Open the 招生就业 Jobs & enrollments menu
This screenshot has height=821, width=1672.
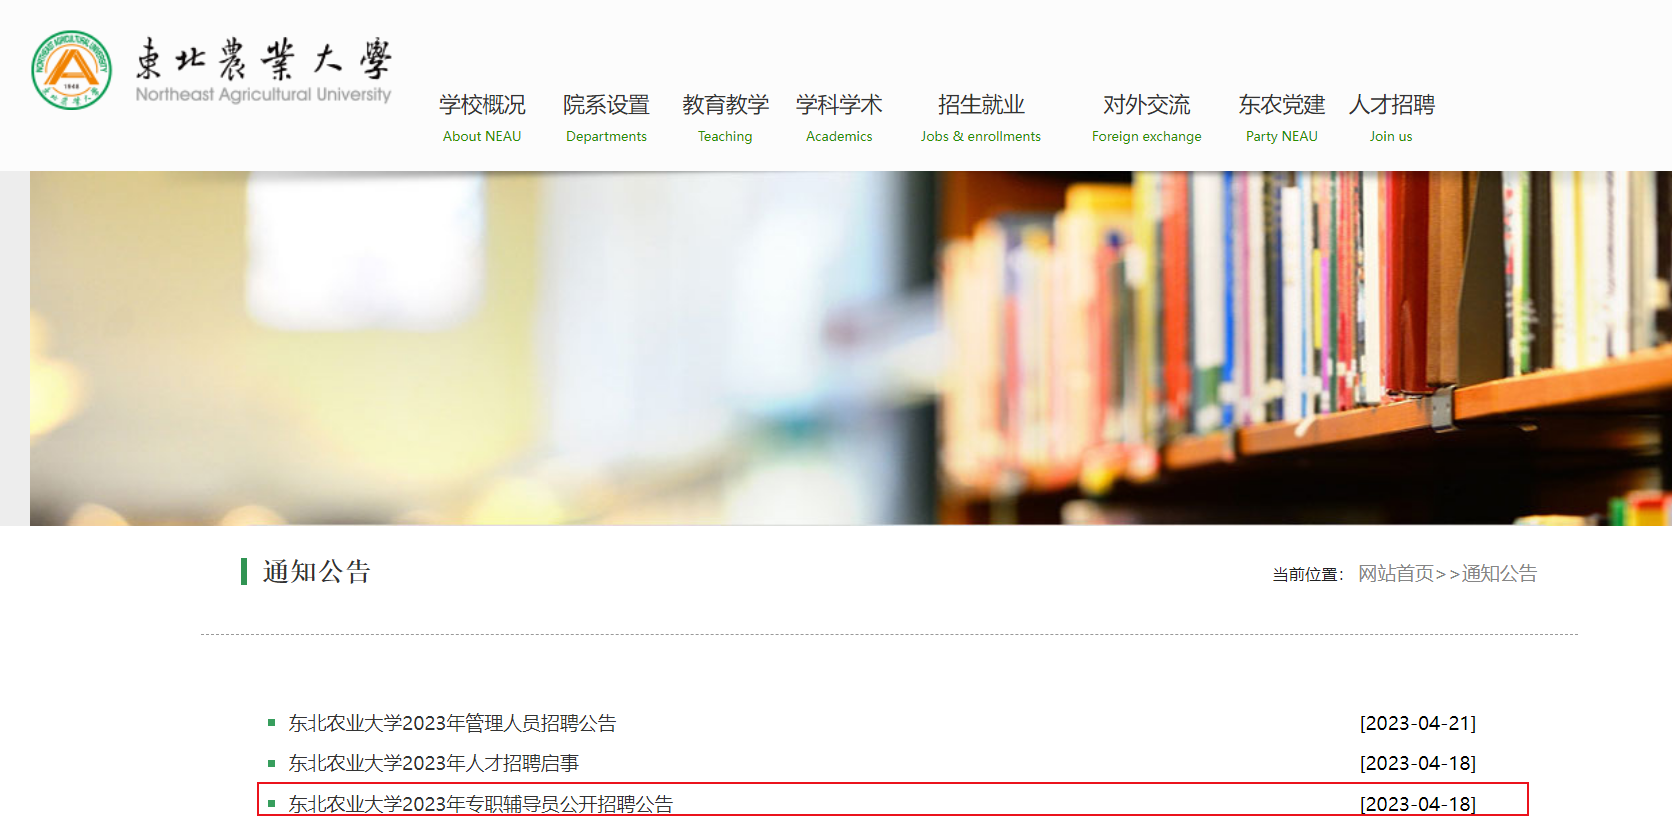(981, 118)
